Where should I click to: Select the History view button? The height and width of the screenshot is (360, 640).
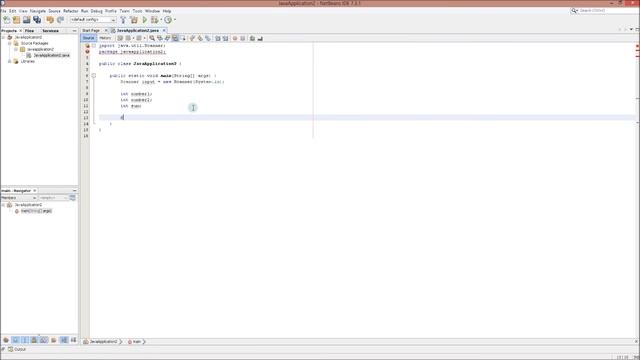[x=105, y=38]
